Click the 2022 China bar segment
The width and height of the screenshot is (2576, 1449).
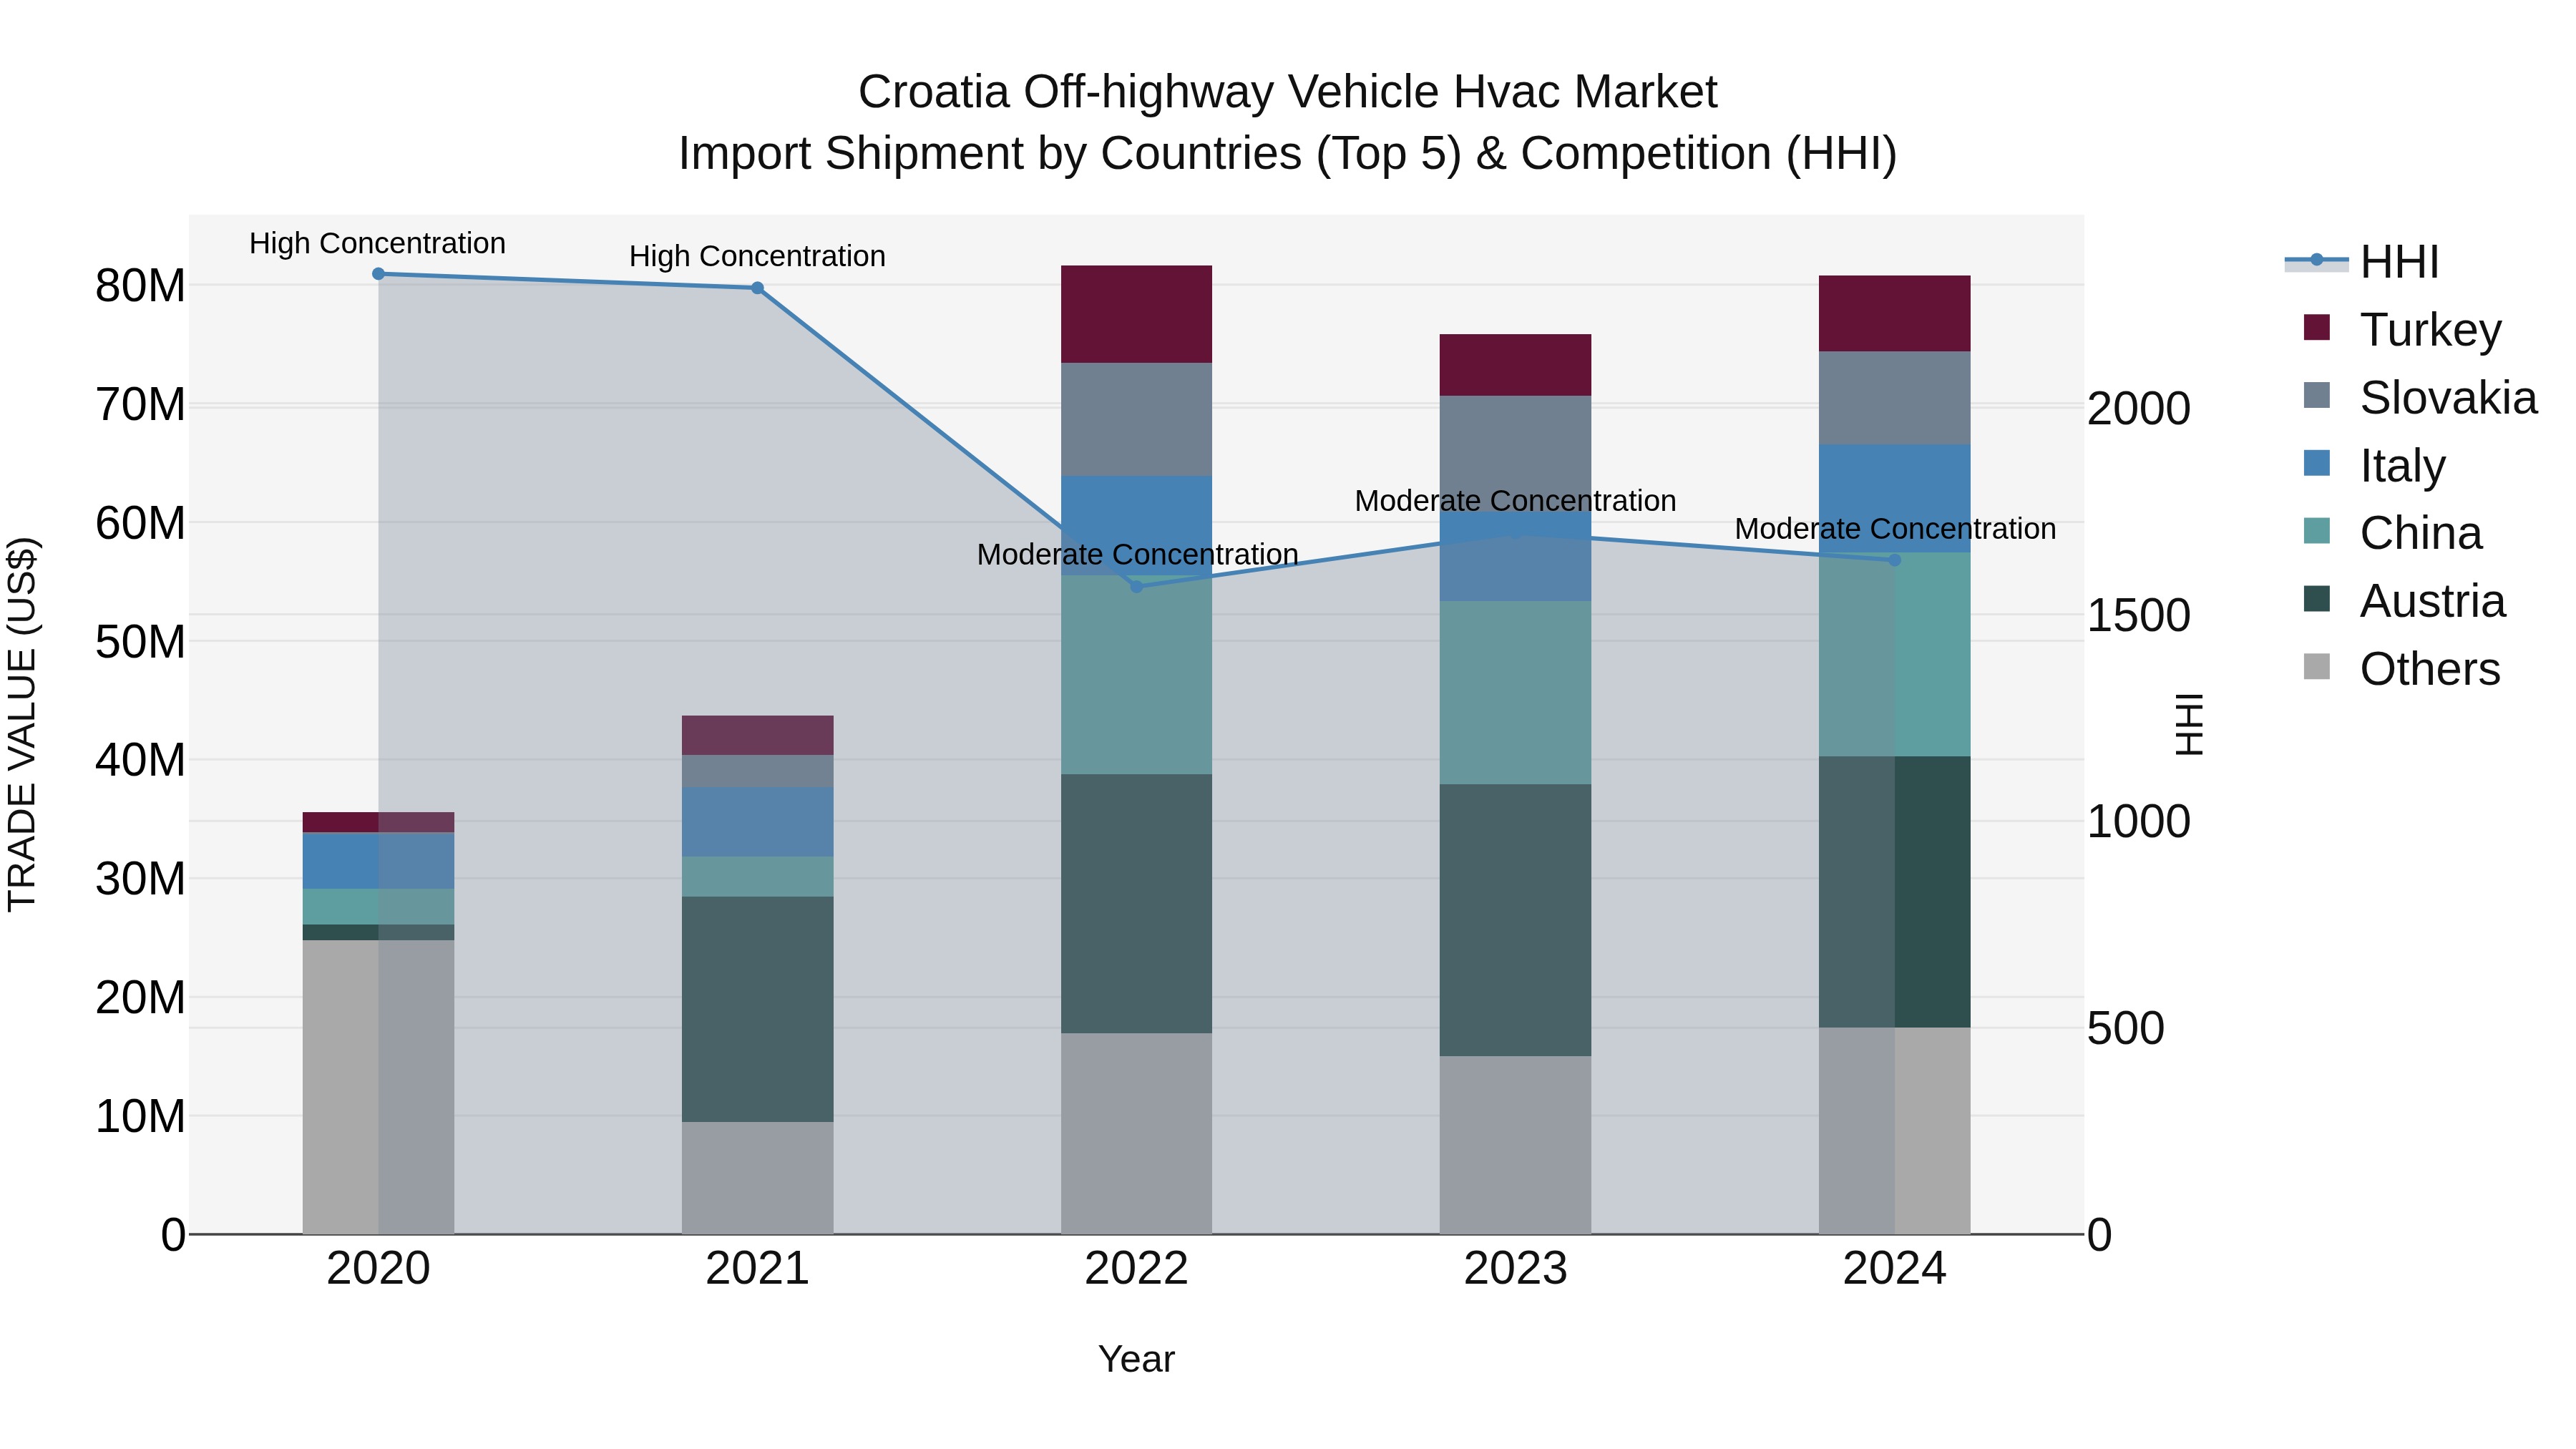[x=1136, y=675]
